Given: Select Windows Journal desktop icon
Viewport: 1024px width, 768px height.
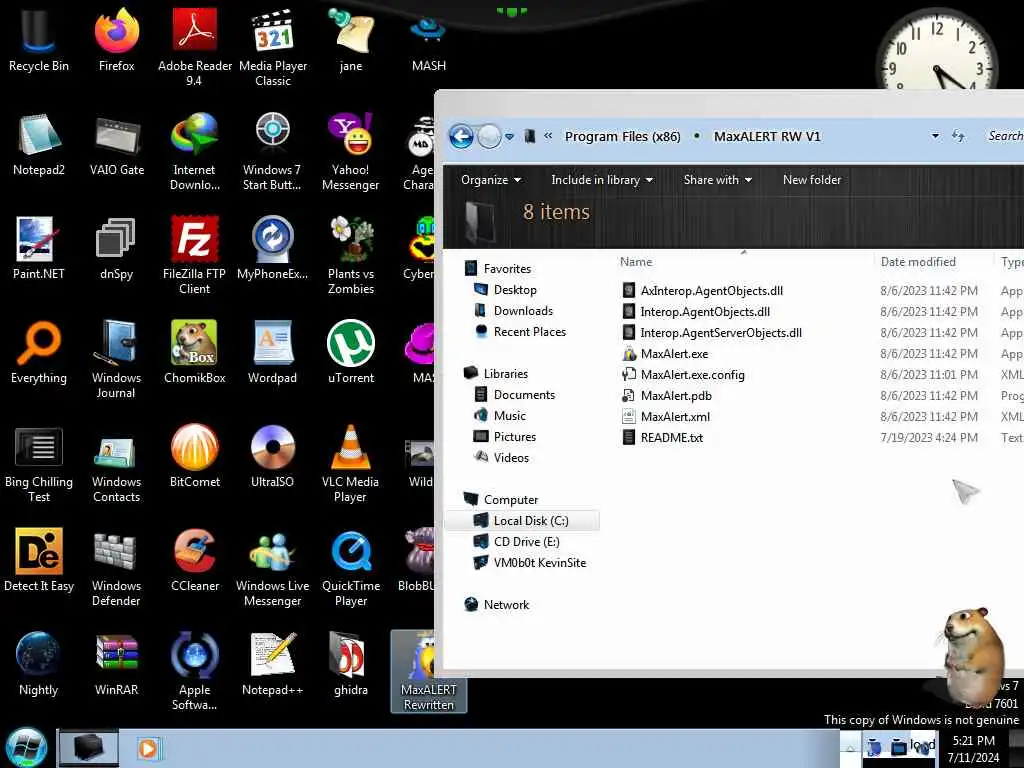Looking at the screenshot, I should [117, 359].
